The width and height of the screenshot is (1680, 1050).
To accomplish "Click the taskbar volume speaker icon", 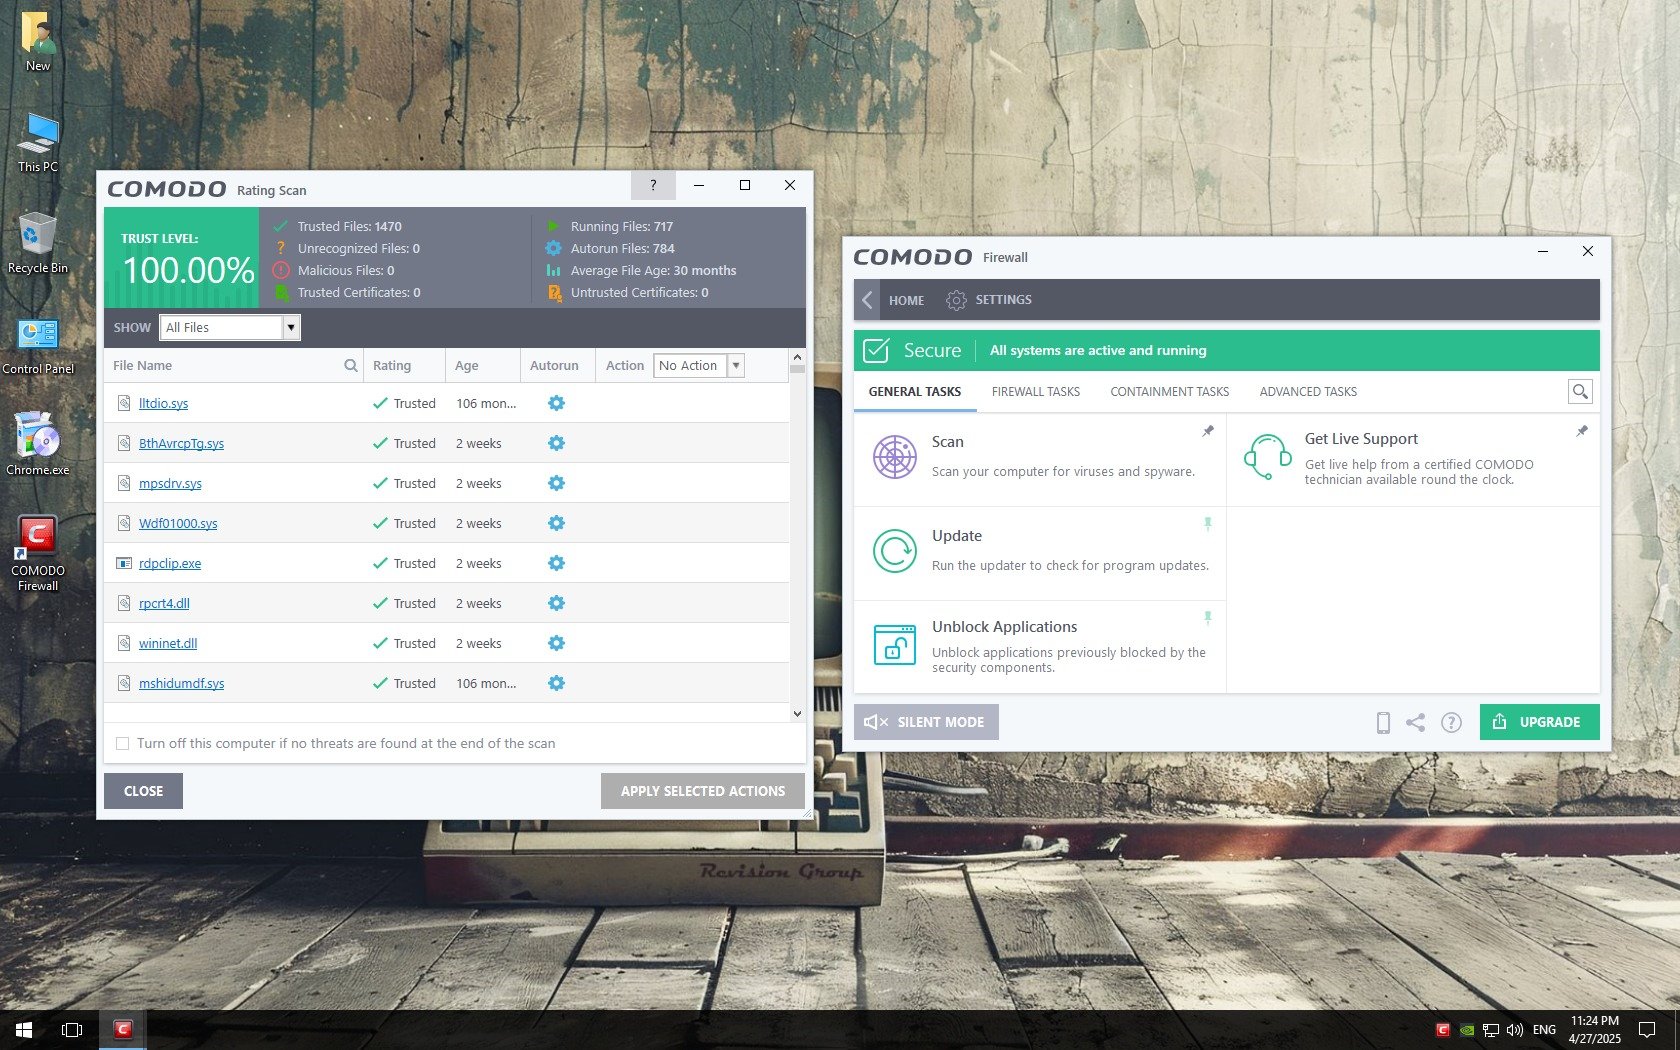I will click(x=1515, y=1030).
